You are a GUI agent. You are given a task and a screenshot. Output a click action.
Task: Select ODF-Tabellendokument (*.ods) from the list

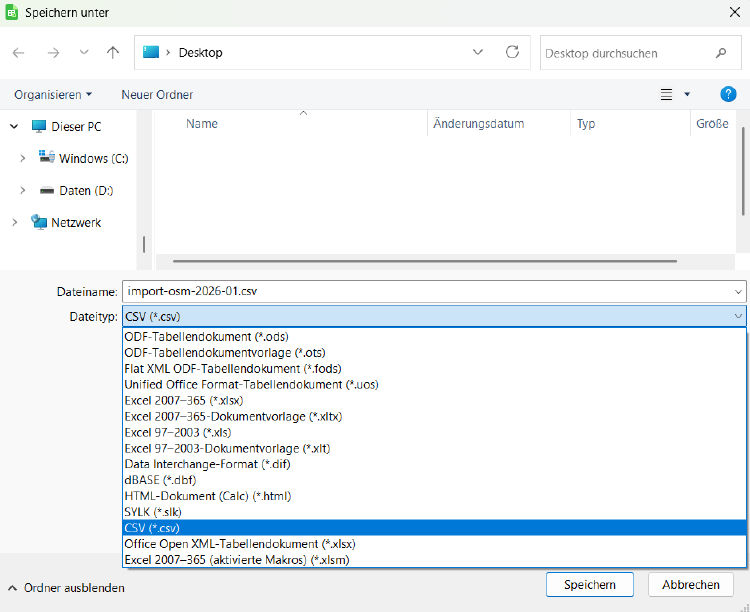coord(206,337)
